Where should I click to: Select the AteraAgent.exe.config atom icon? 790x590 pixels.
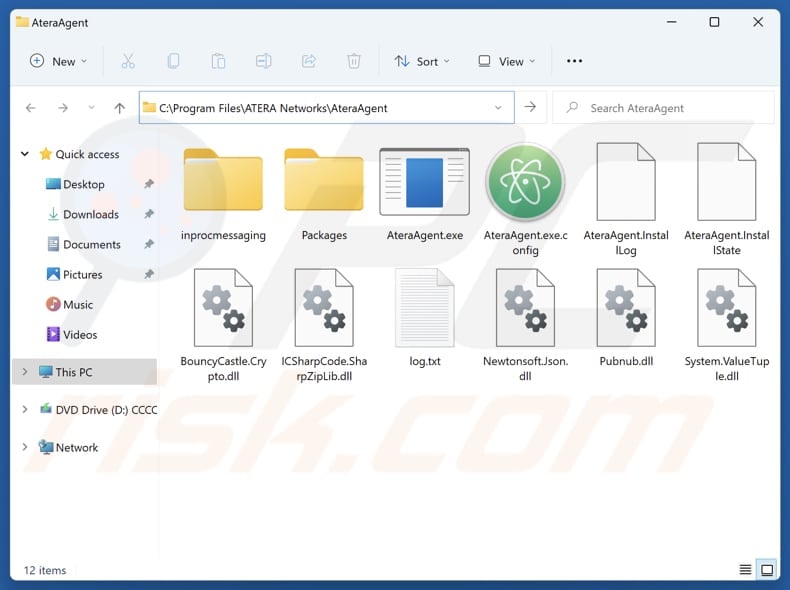click(x=525, y=182)
